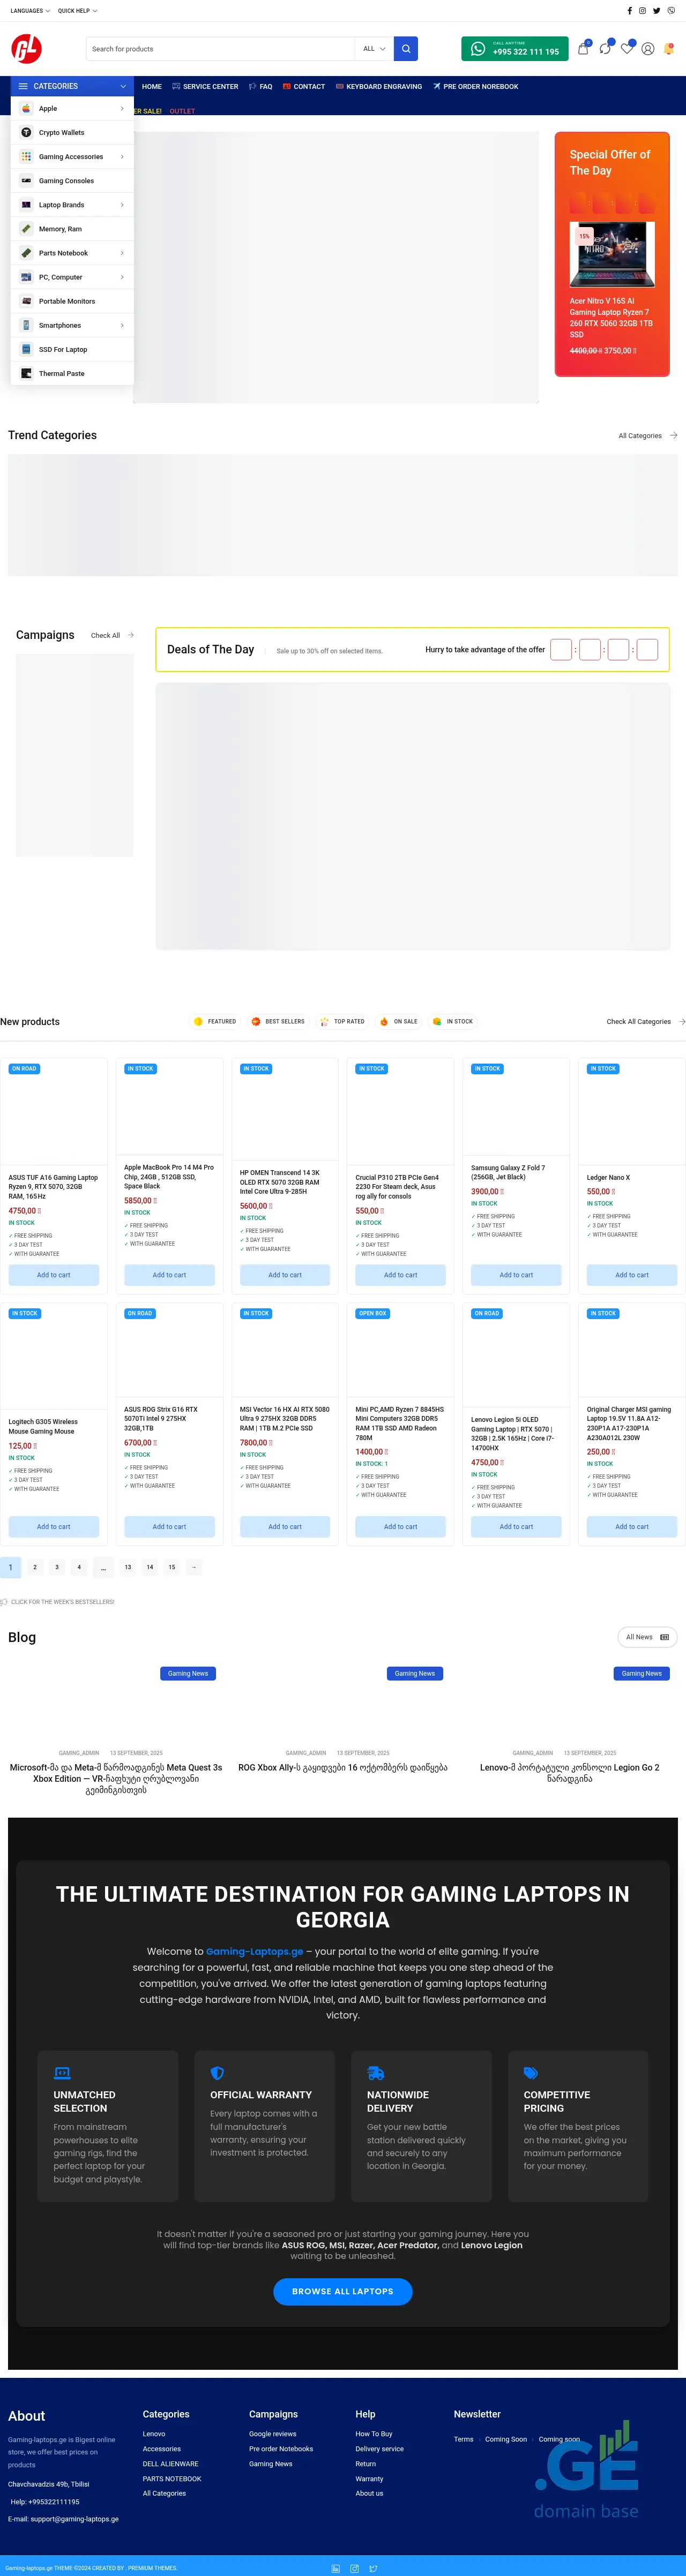Open Facebook page from top bar
686x2576 pixels.
coord(629,11)
